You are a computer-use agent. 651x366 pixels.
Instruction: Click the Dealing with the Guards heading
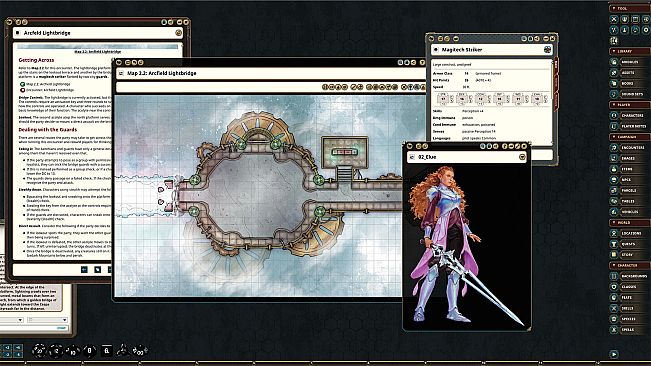pyautogui.click(x=48, y=129)
